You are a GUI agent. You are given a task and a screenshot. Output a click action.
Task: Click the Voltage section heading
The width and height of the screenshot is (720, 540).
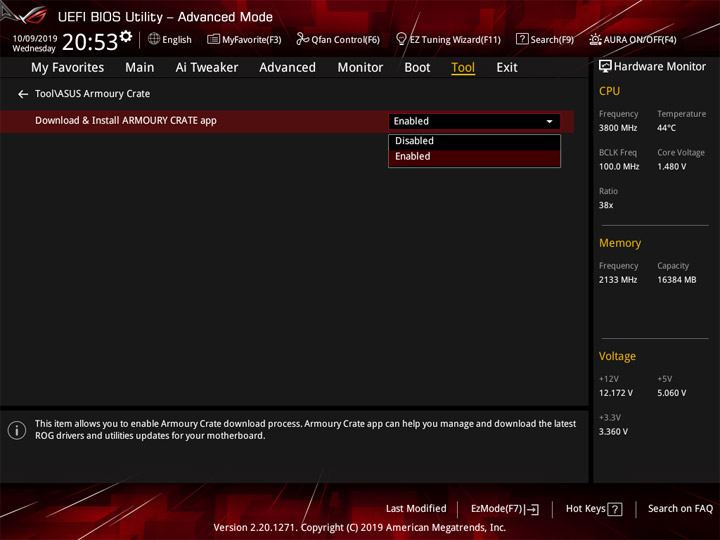pos(617,356)
